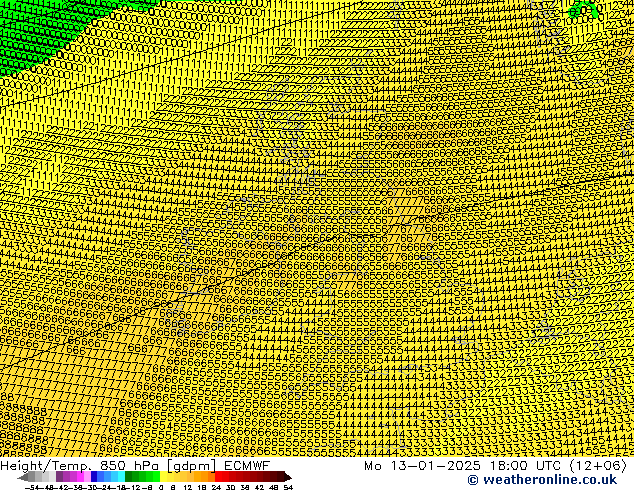634x490 pixels.
Task: Click the dark maroon right arrow of scale
Action: click(288, 477)
